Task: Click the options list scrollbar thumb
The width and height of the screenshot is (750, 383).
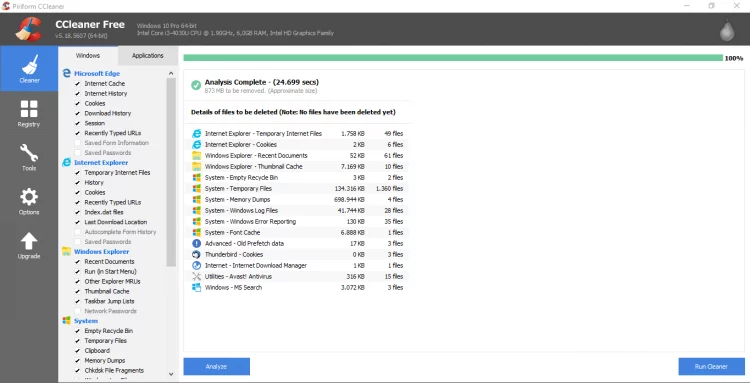Action: (171, 172)
